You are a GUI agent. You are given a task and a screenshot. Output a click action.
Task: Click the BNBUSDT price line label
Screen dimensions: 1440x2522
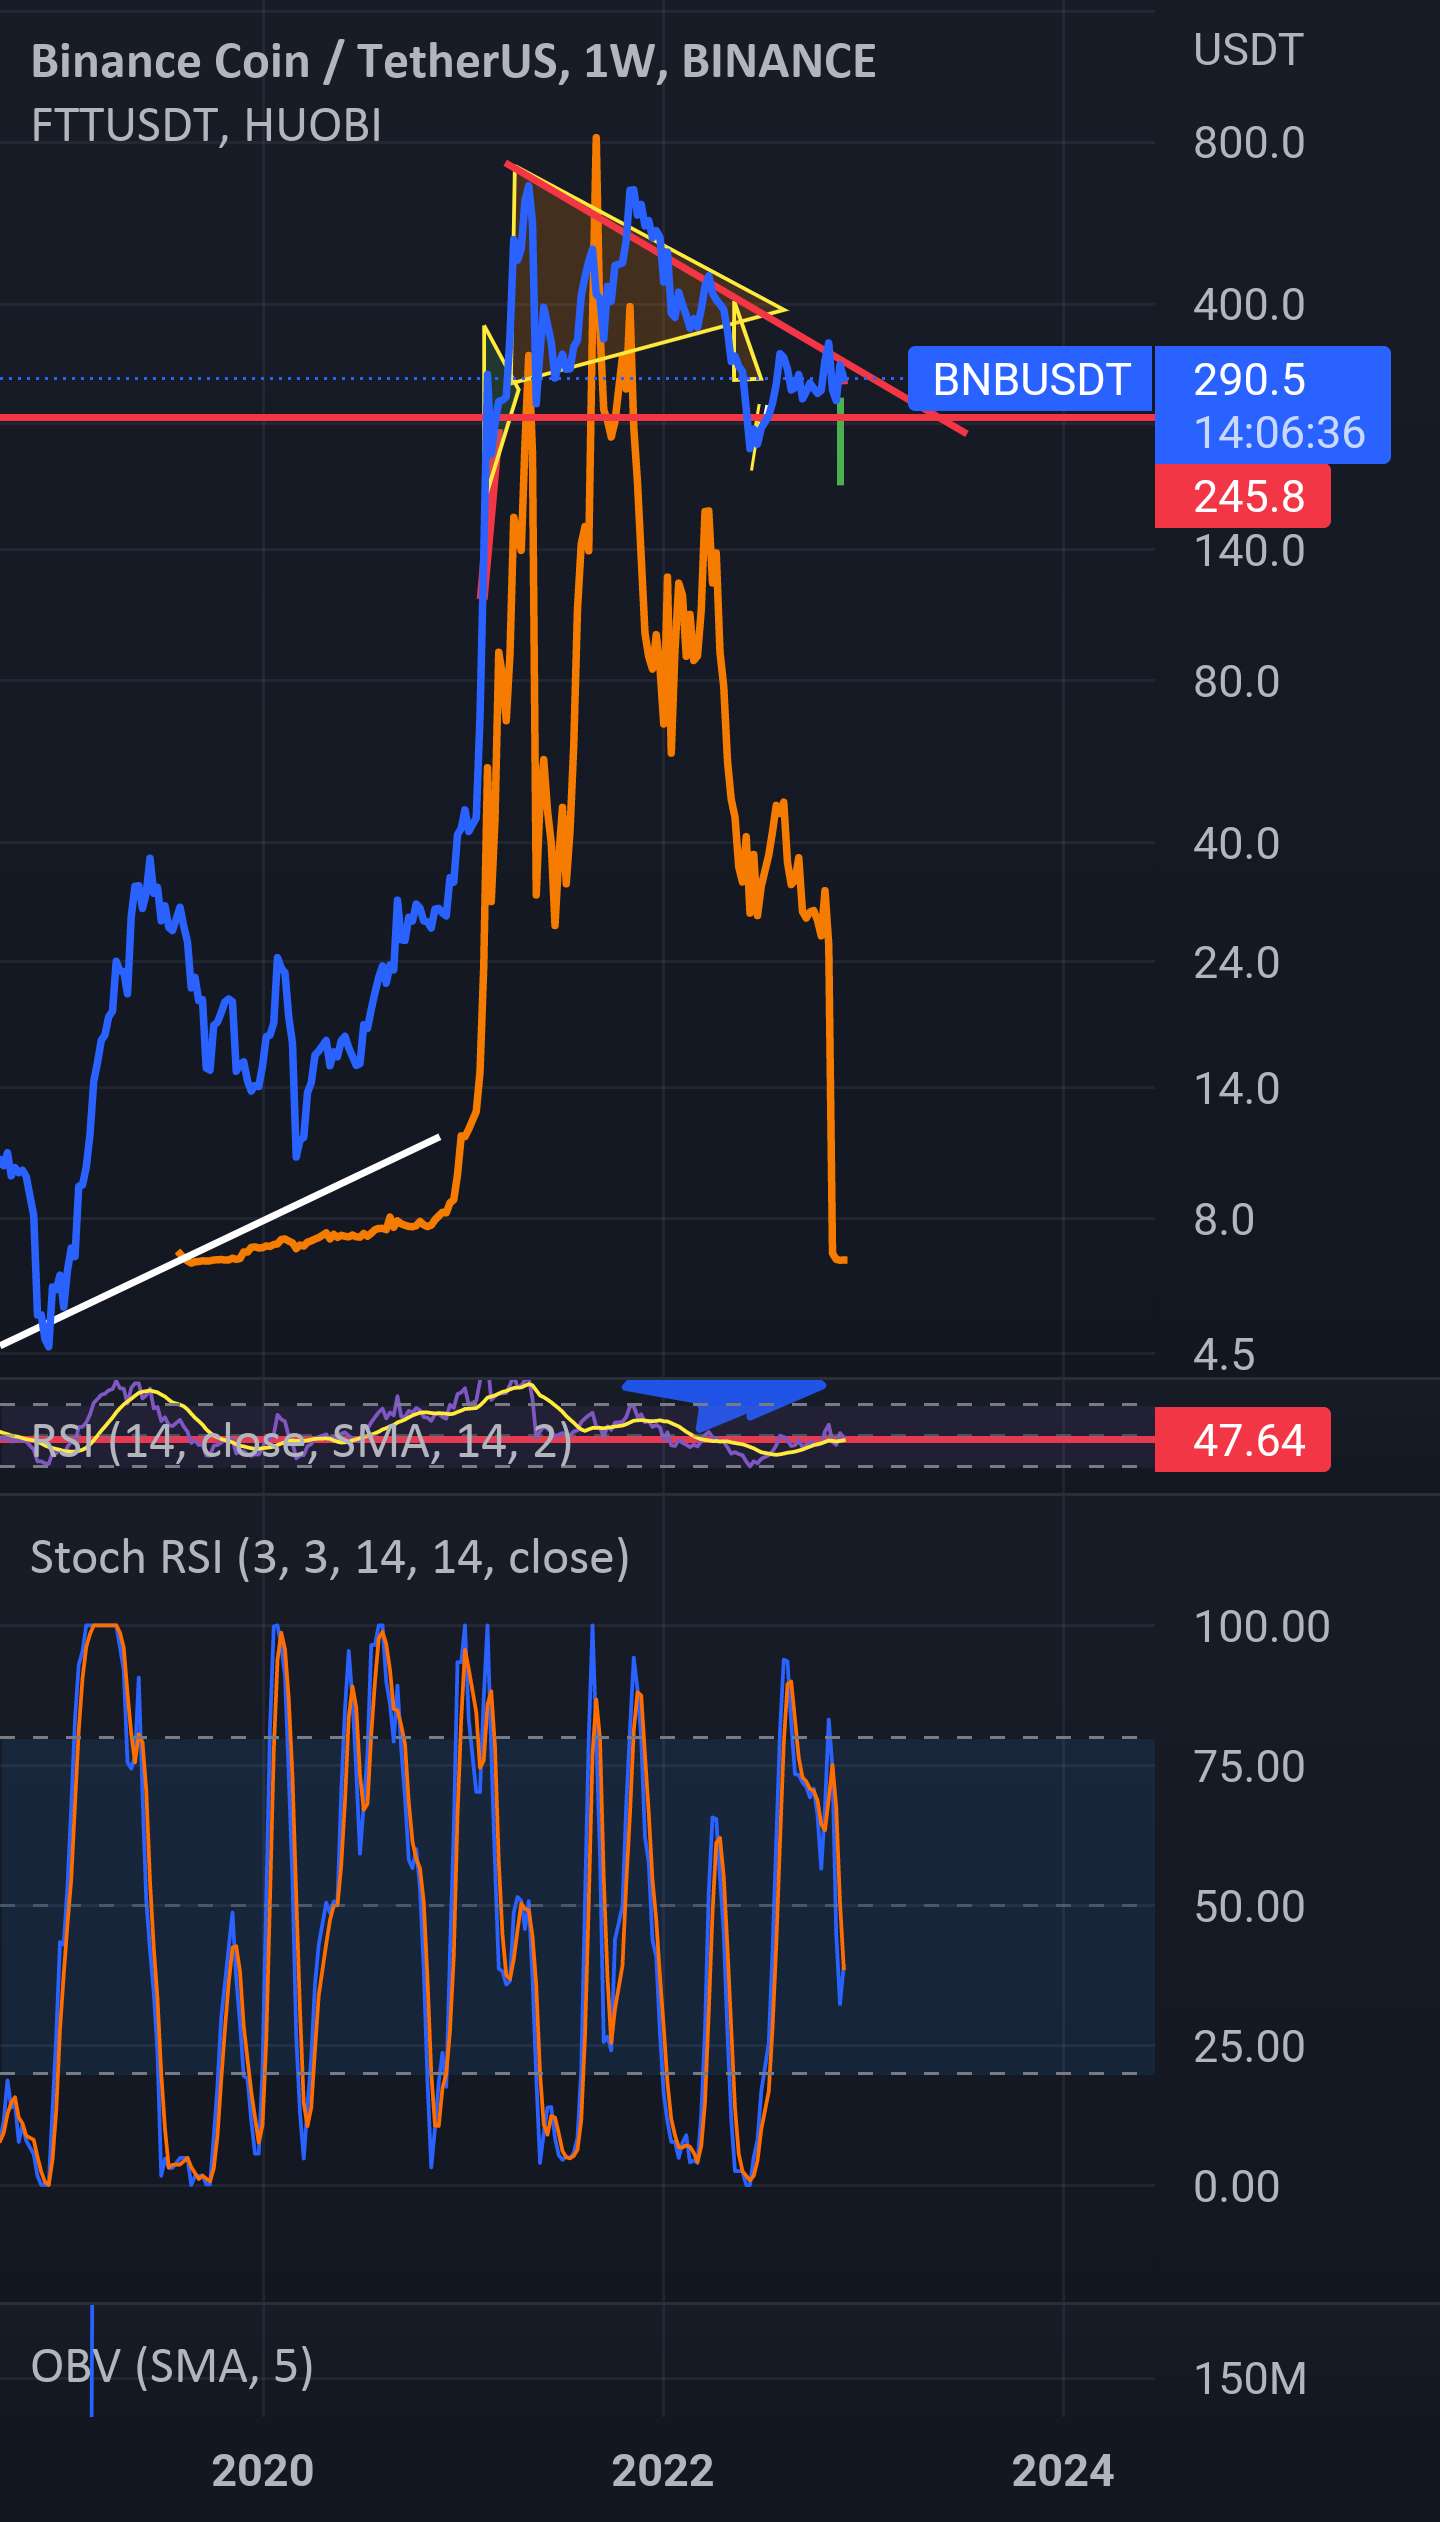[x=1031, y=379]
